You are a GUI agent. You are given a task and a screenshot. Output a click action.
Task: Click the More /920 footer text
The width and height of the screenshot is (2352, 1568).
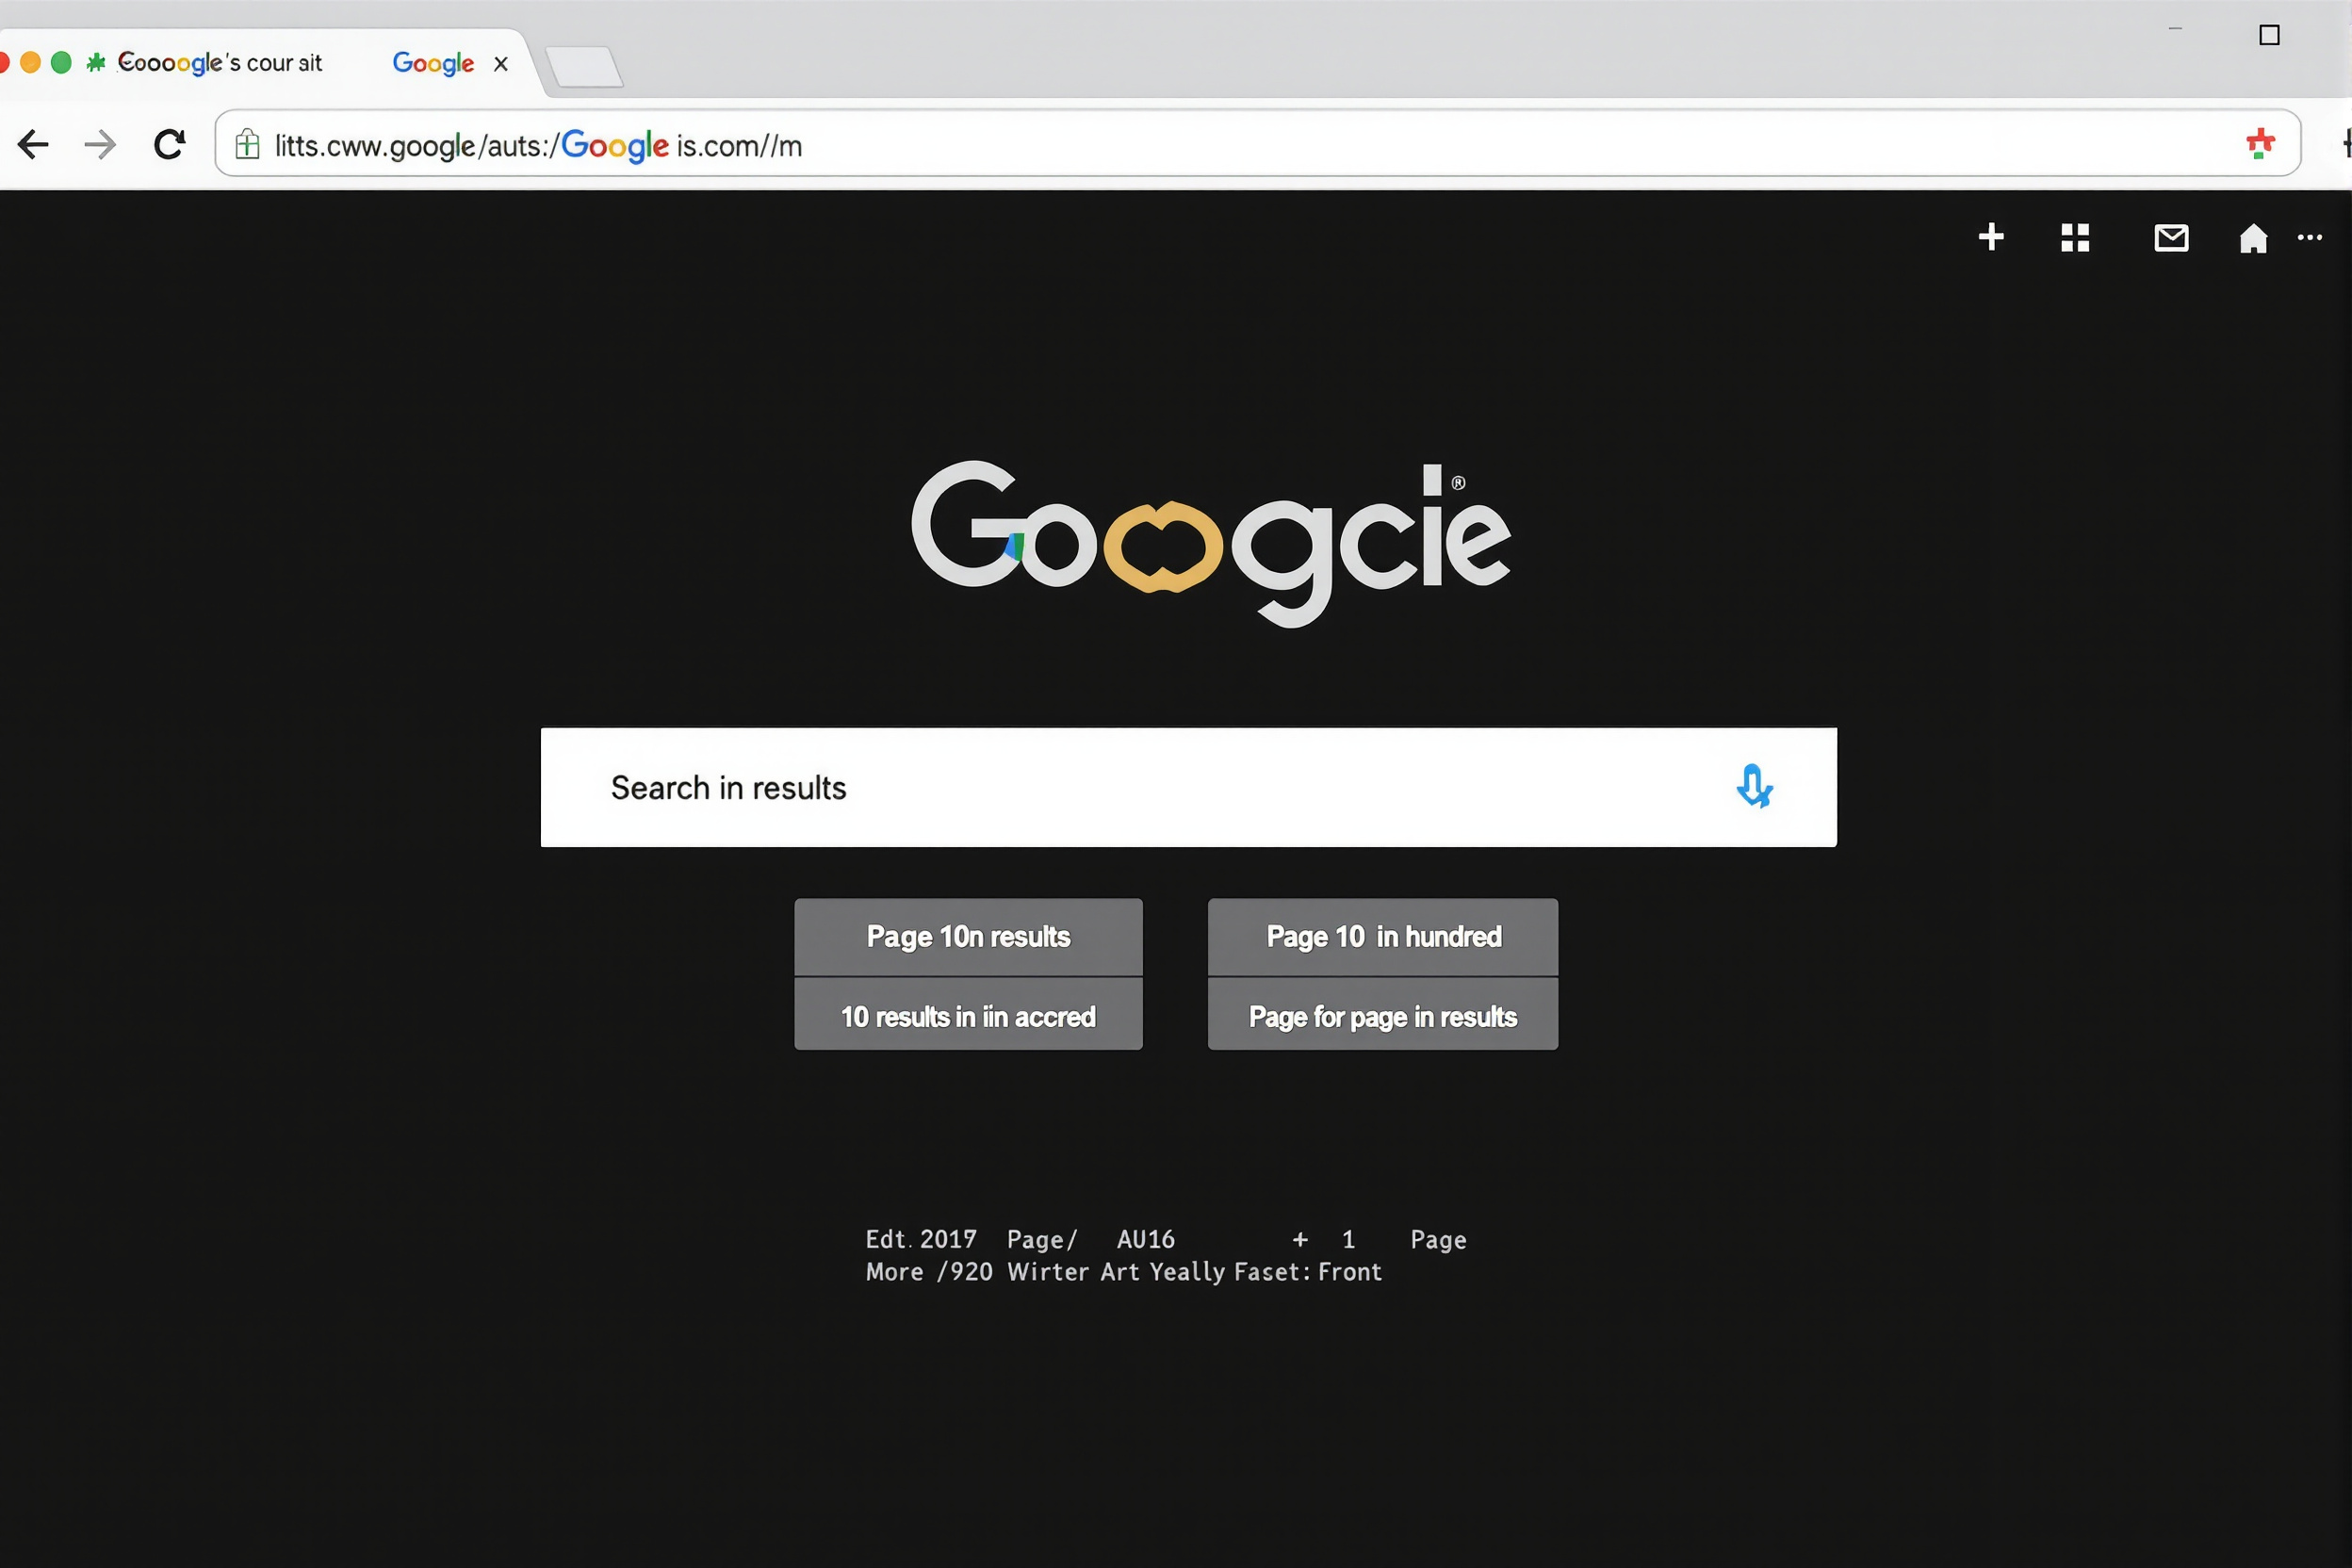(x=929, y=1271)
